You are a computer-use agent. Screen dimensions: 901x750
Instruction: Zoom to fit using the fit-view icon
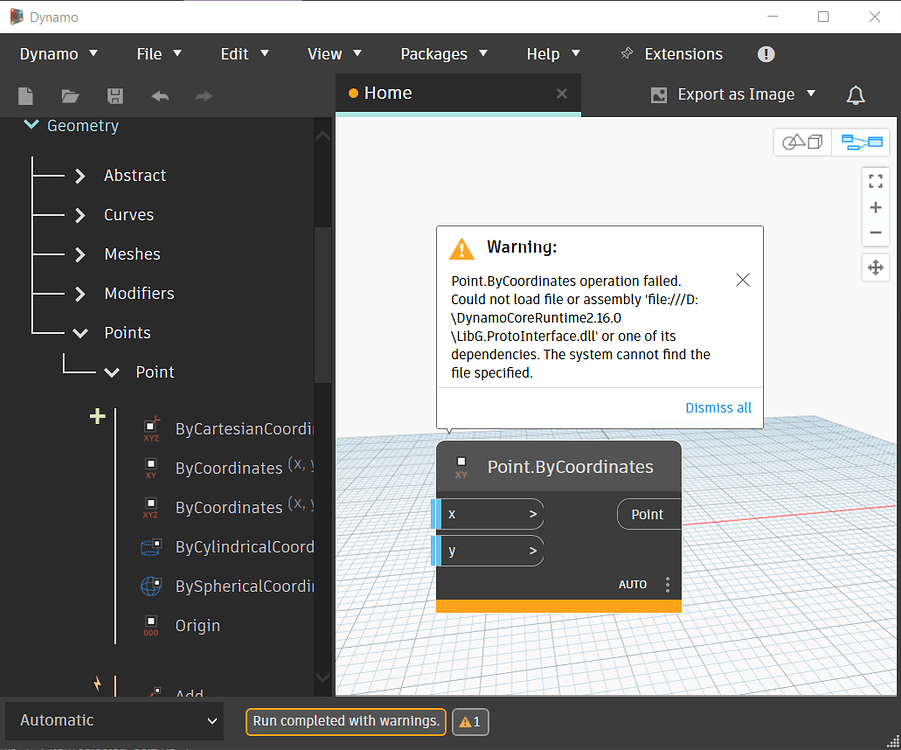875,181
